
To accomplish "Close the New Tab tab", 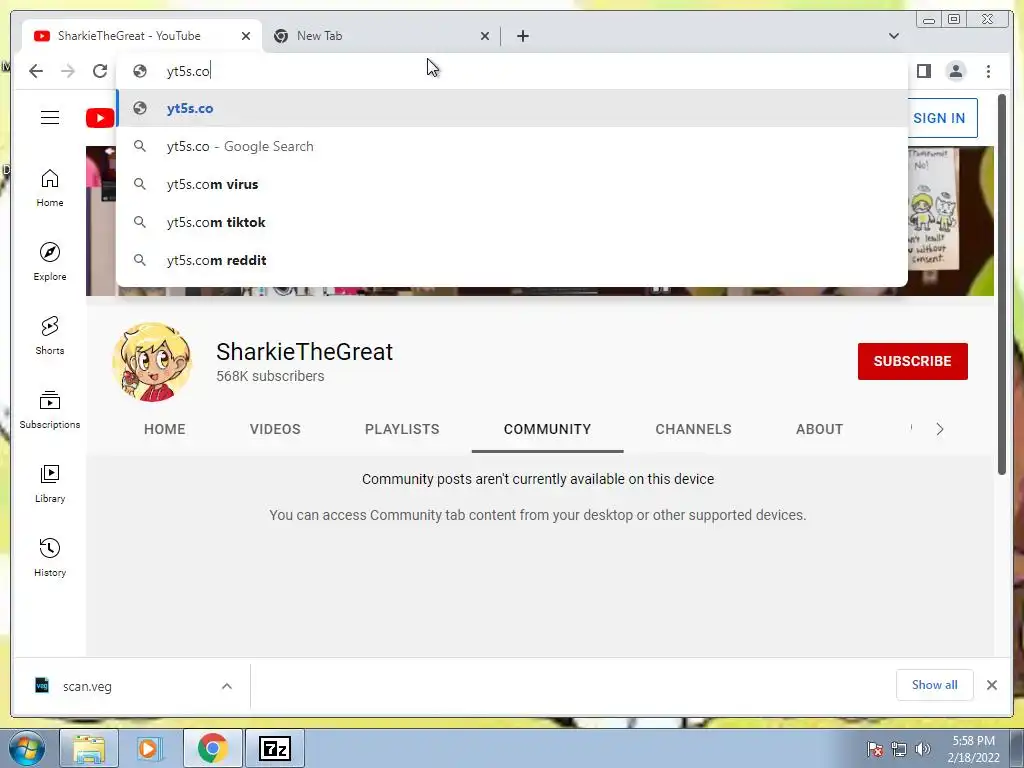I will (485, 36).
